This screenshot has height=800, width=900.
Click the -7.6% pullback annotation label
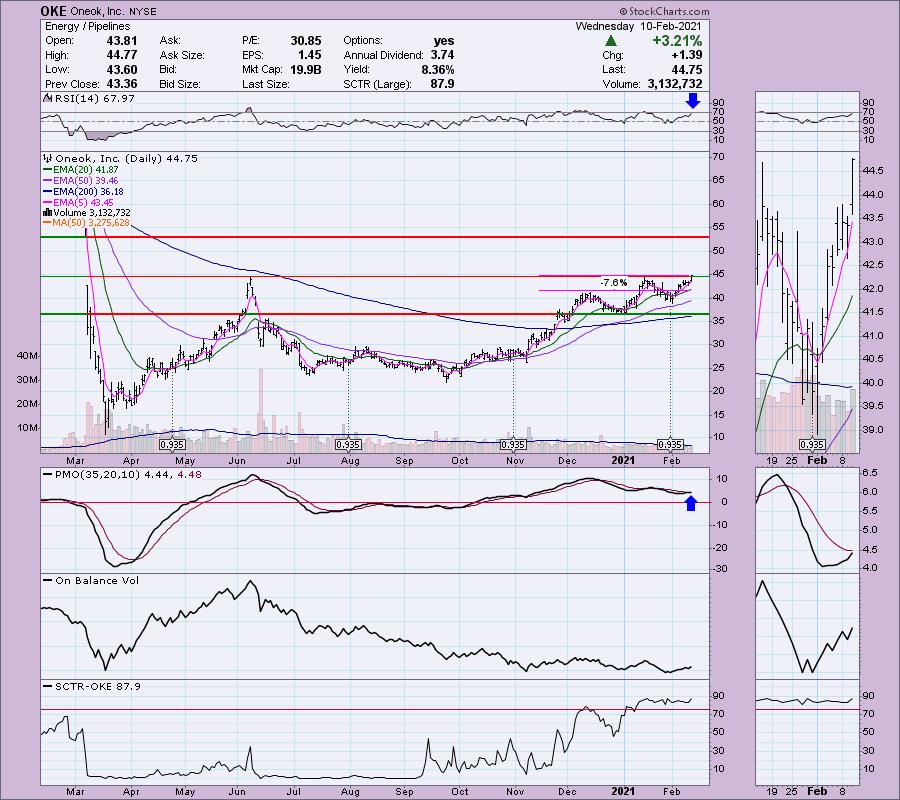[x=614, y=282]
